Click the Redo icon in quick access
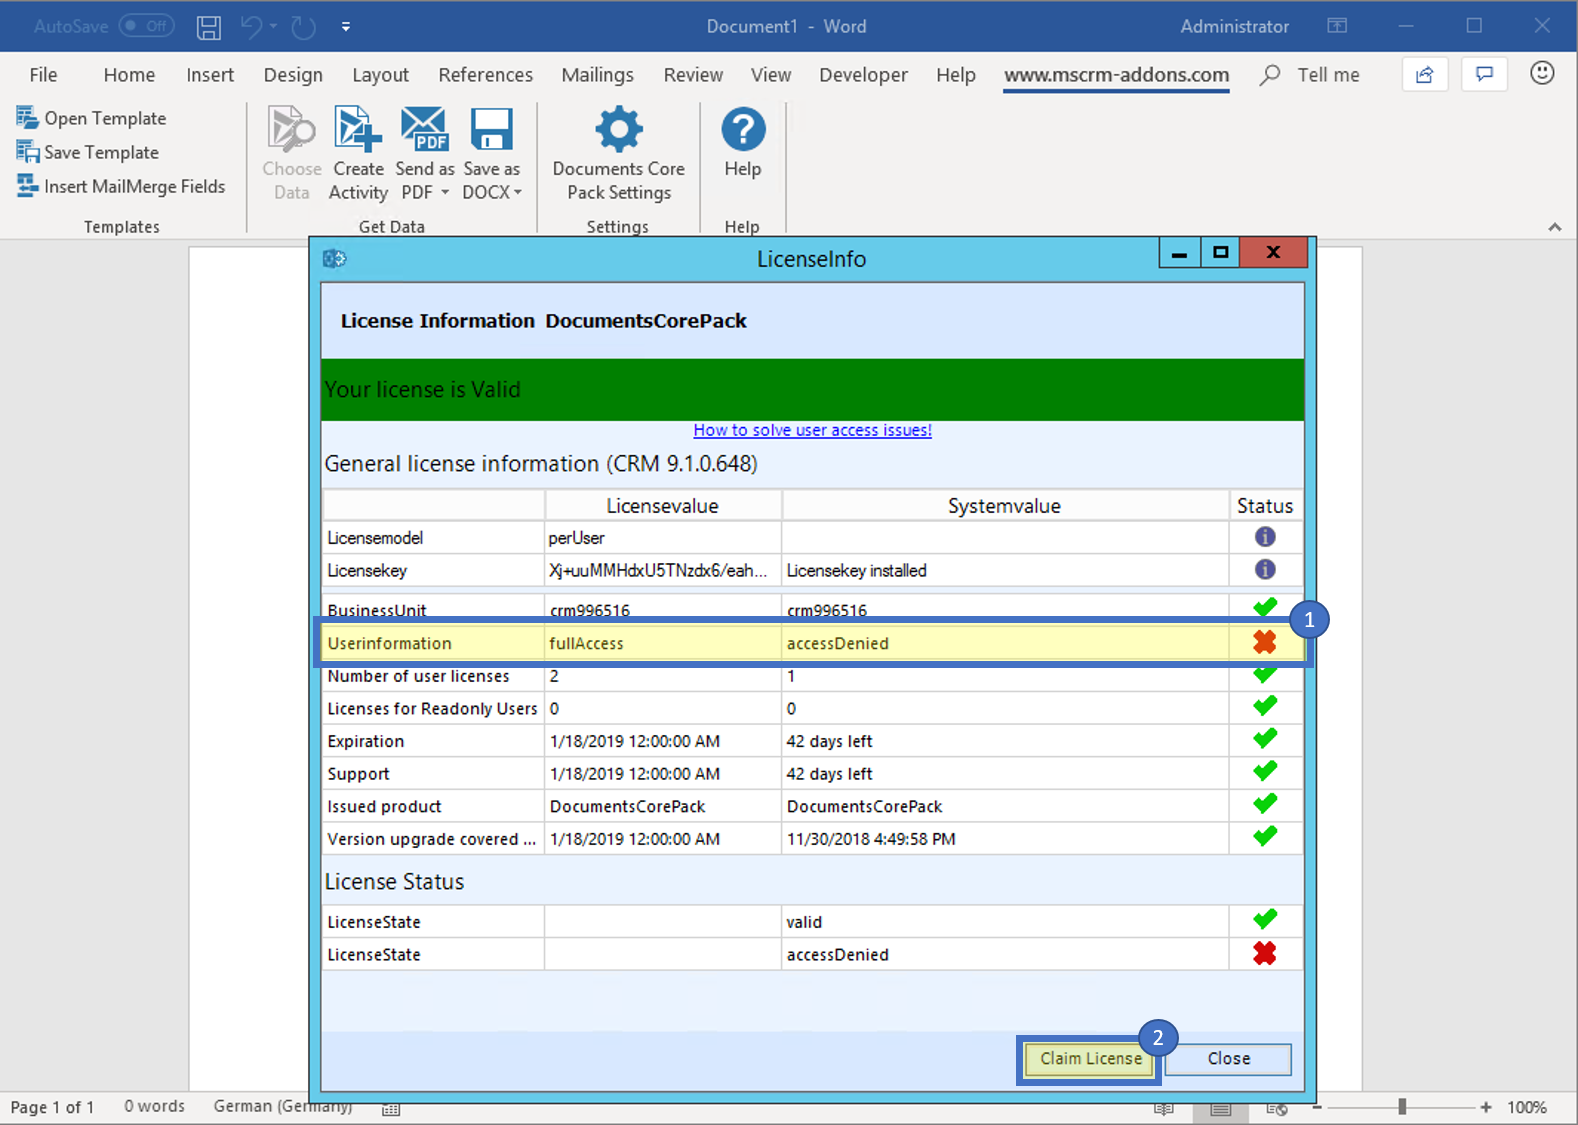The image size is (1578, 1125). coord(304,27)
